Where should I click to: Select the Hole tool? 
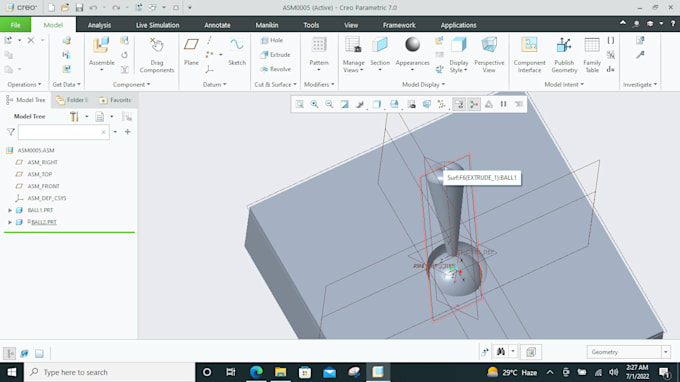click(x=272, y=40)
